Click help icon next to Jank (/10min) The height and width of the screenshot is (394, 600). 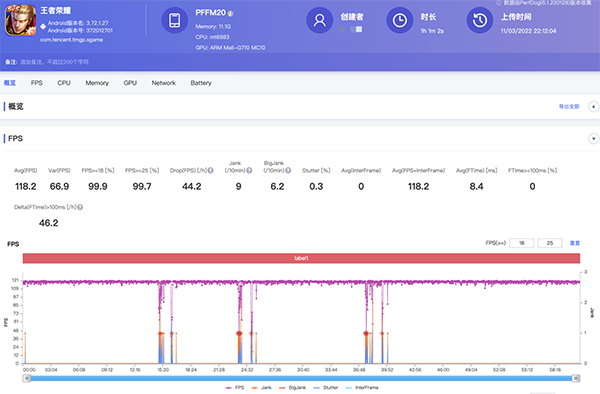(249, 171)
